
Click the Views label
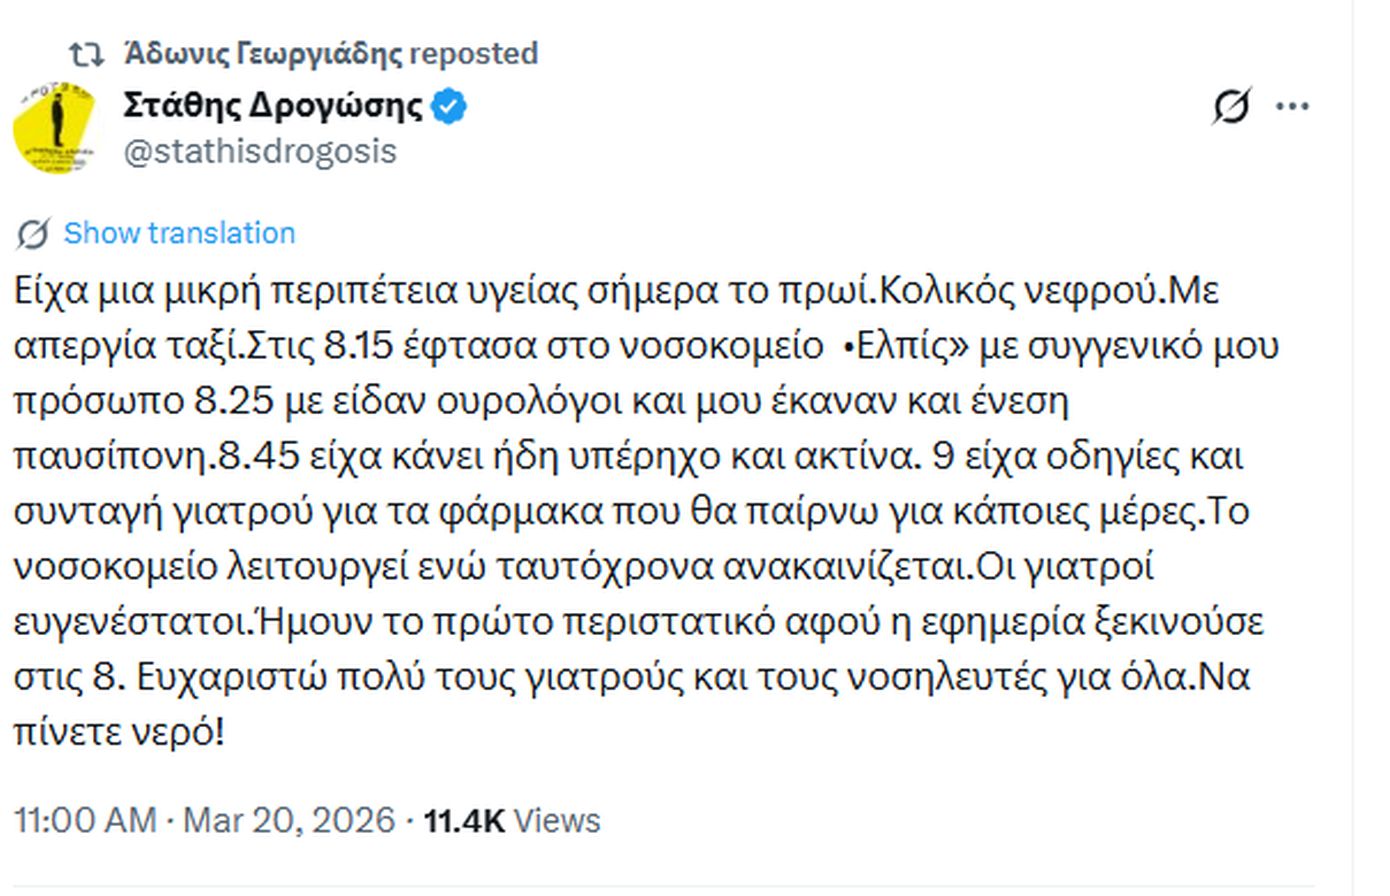[557, 820]
